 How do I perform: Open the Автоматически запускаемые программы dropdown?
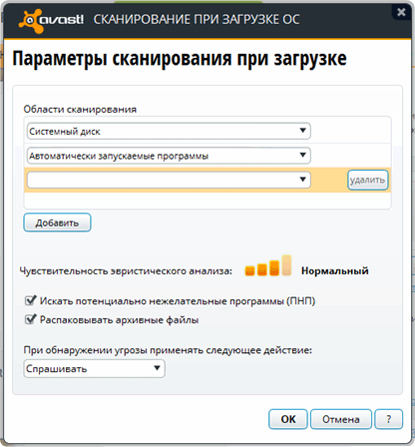(169, 155)
